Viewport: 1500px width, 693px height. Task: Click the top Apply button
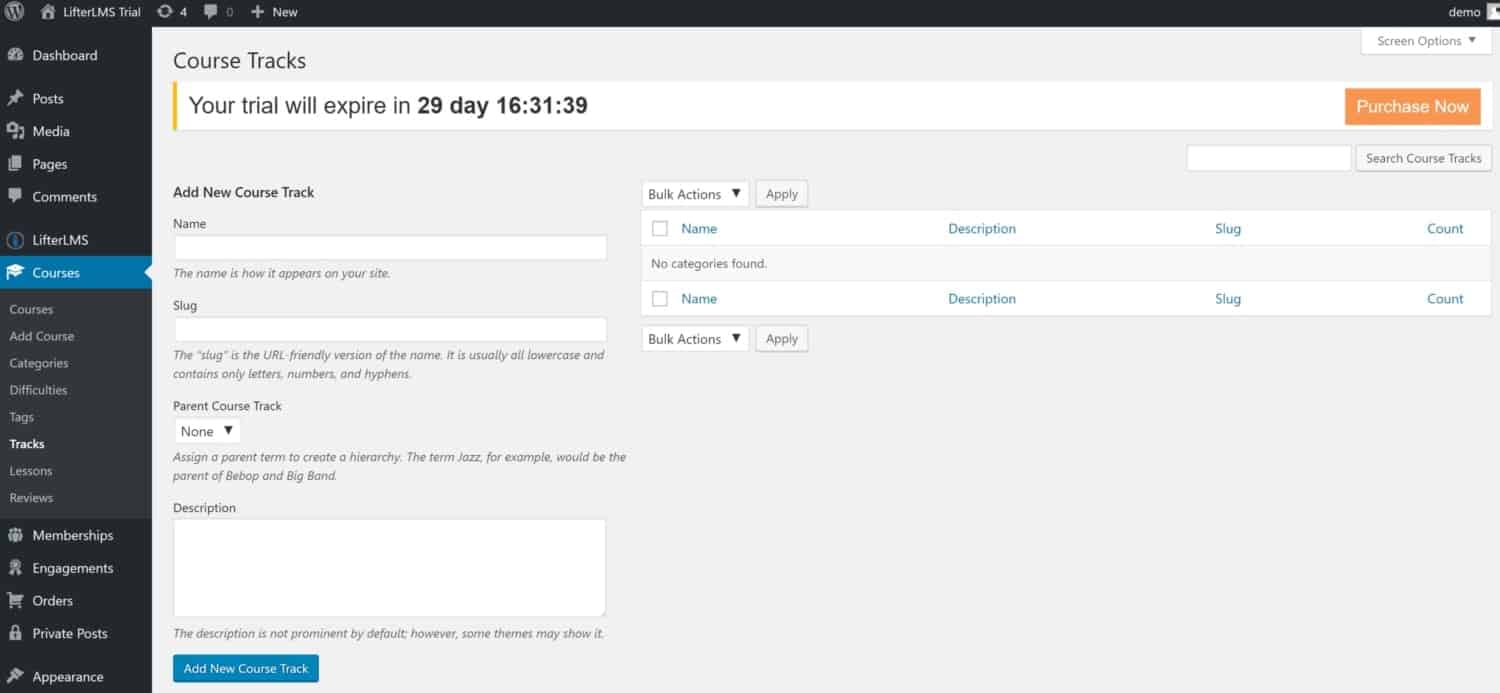782,194
